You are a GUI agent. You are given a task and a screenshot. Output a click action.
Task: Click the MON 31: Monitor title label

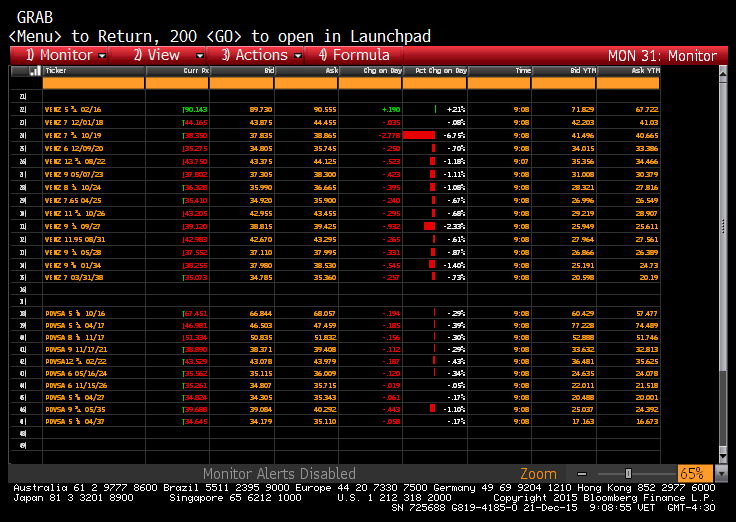[662, 56]
